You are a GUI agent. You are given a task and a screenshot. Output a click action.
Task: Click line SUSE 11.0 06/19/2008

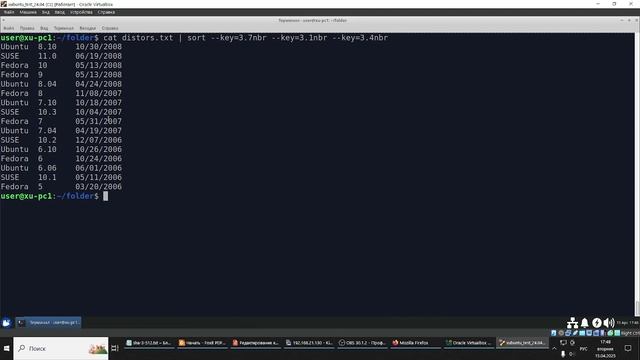pos(61,56)
